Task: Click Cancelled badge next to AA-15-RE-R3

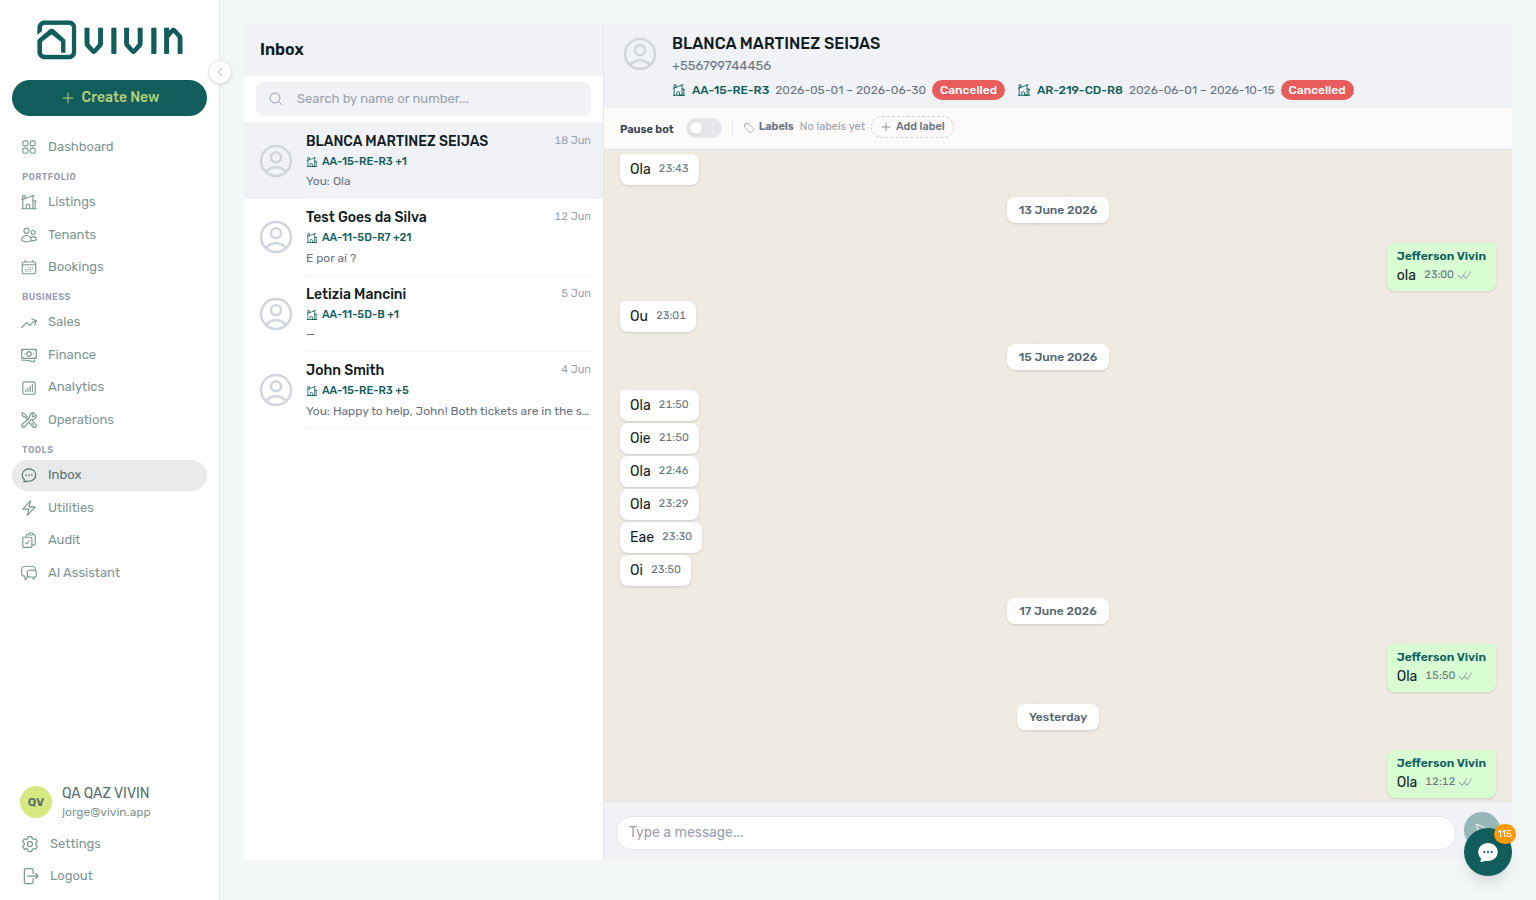Action: (968, 90)
